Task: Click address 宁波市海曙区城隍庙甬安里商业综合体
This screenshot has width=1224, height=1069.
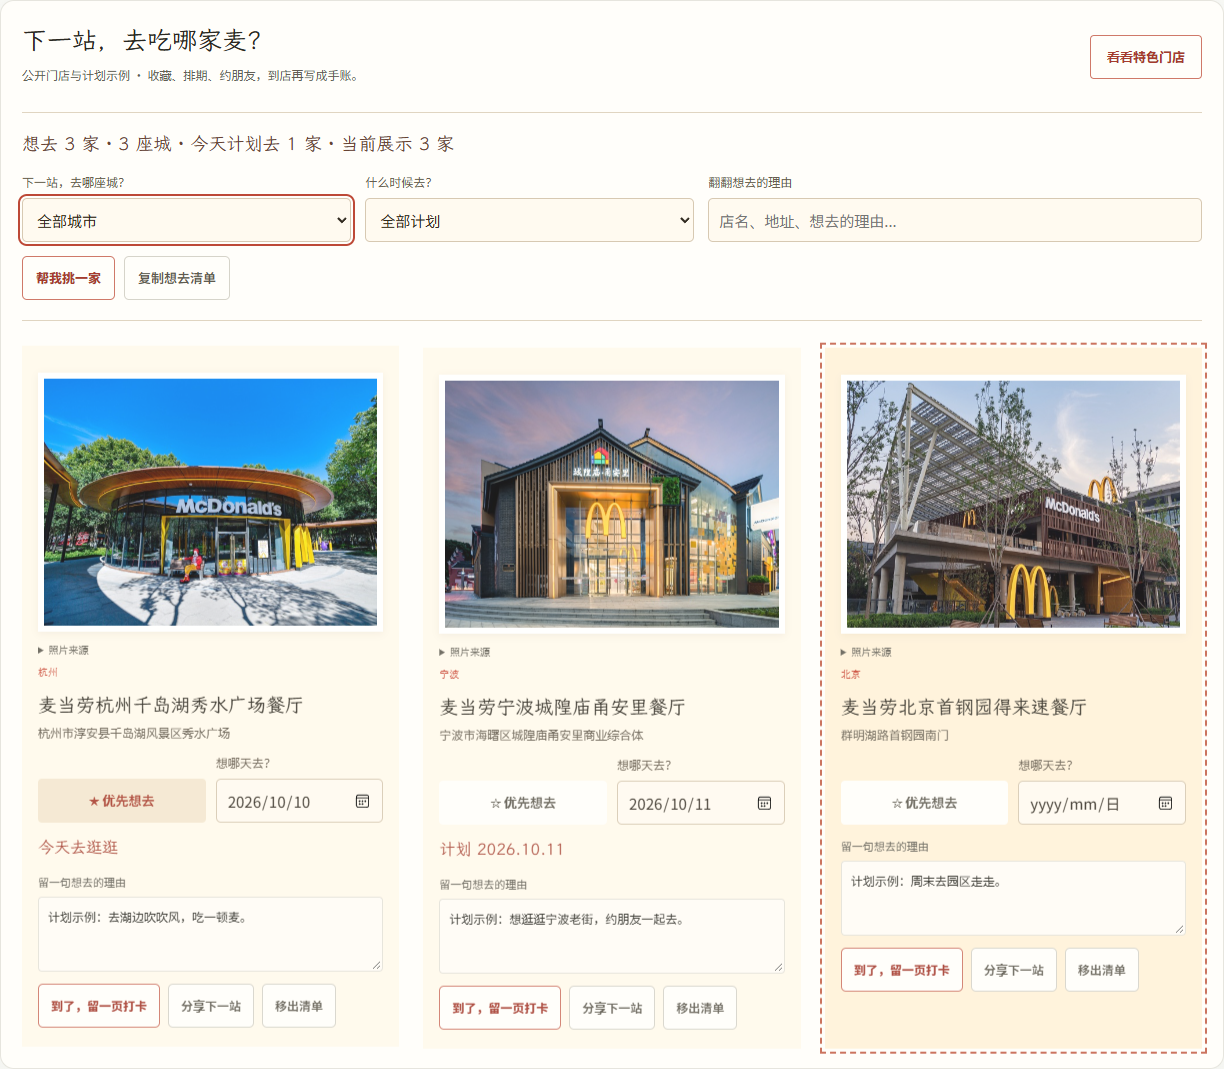Action: click(x=542, y=735)
